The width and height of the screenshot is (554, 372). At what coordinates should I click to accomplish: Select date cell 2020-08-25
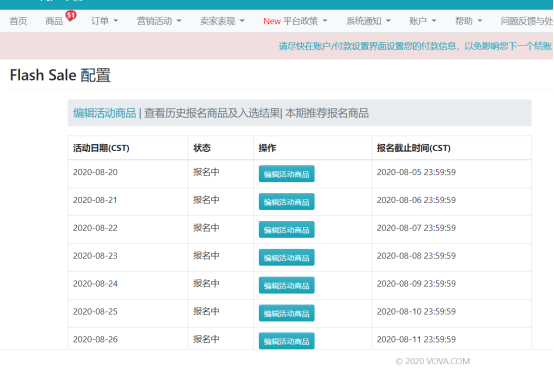pos(95,312)
